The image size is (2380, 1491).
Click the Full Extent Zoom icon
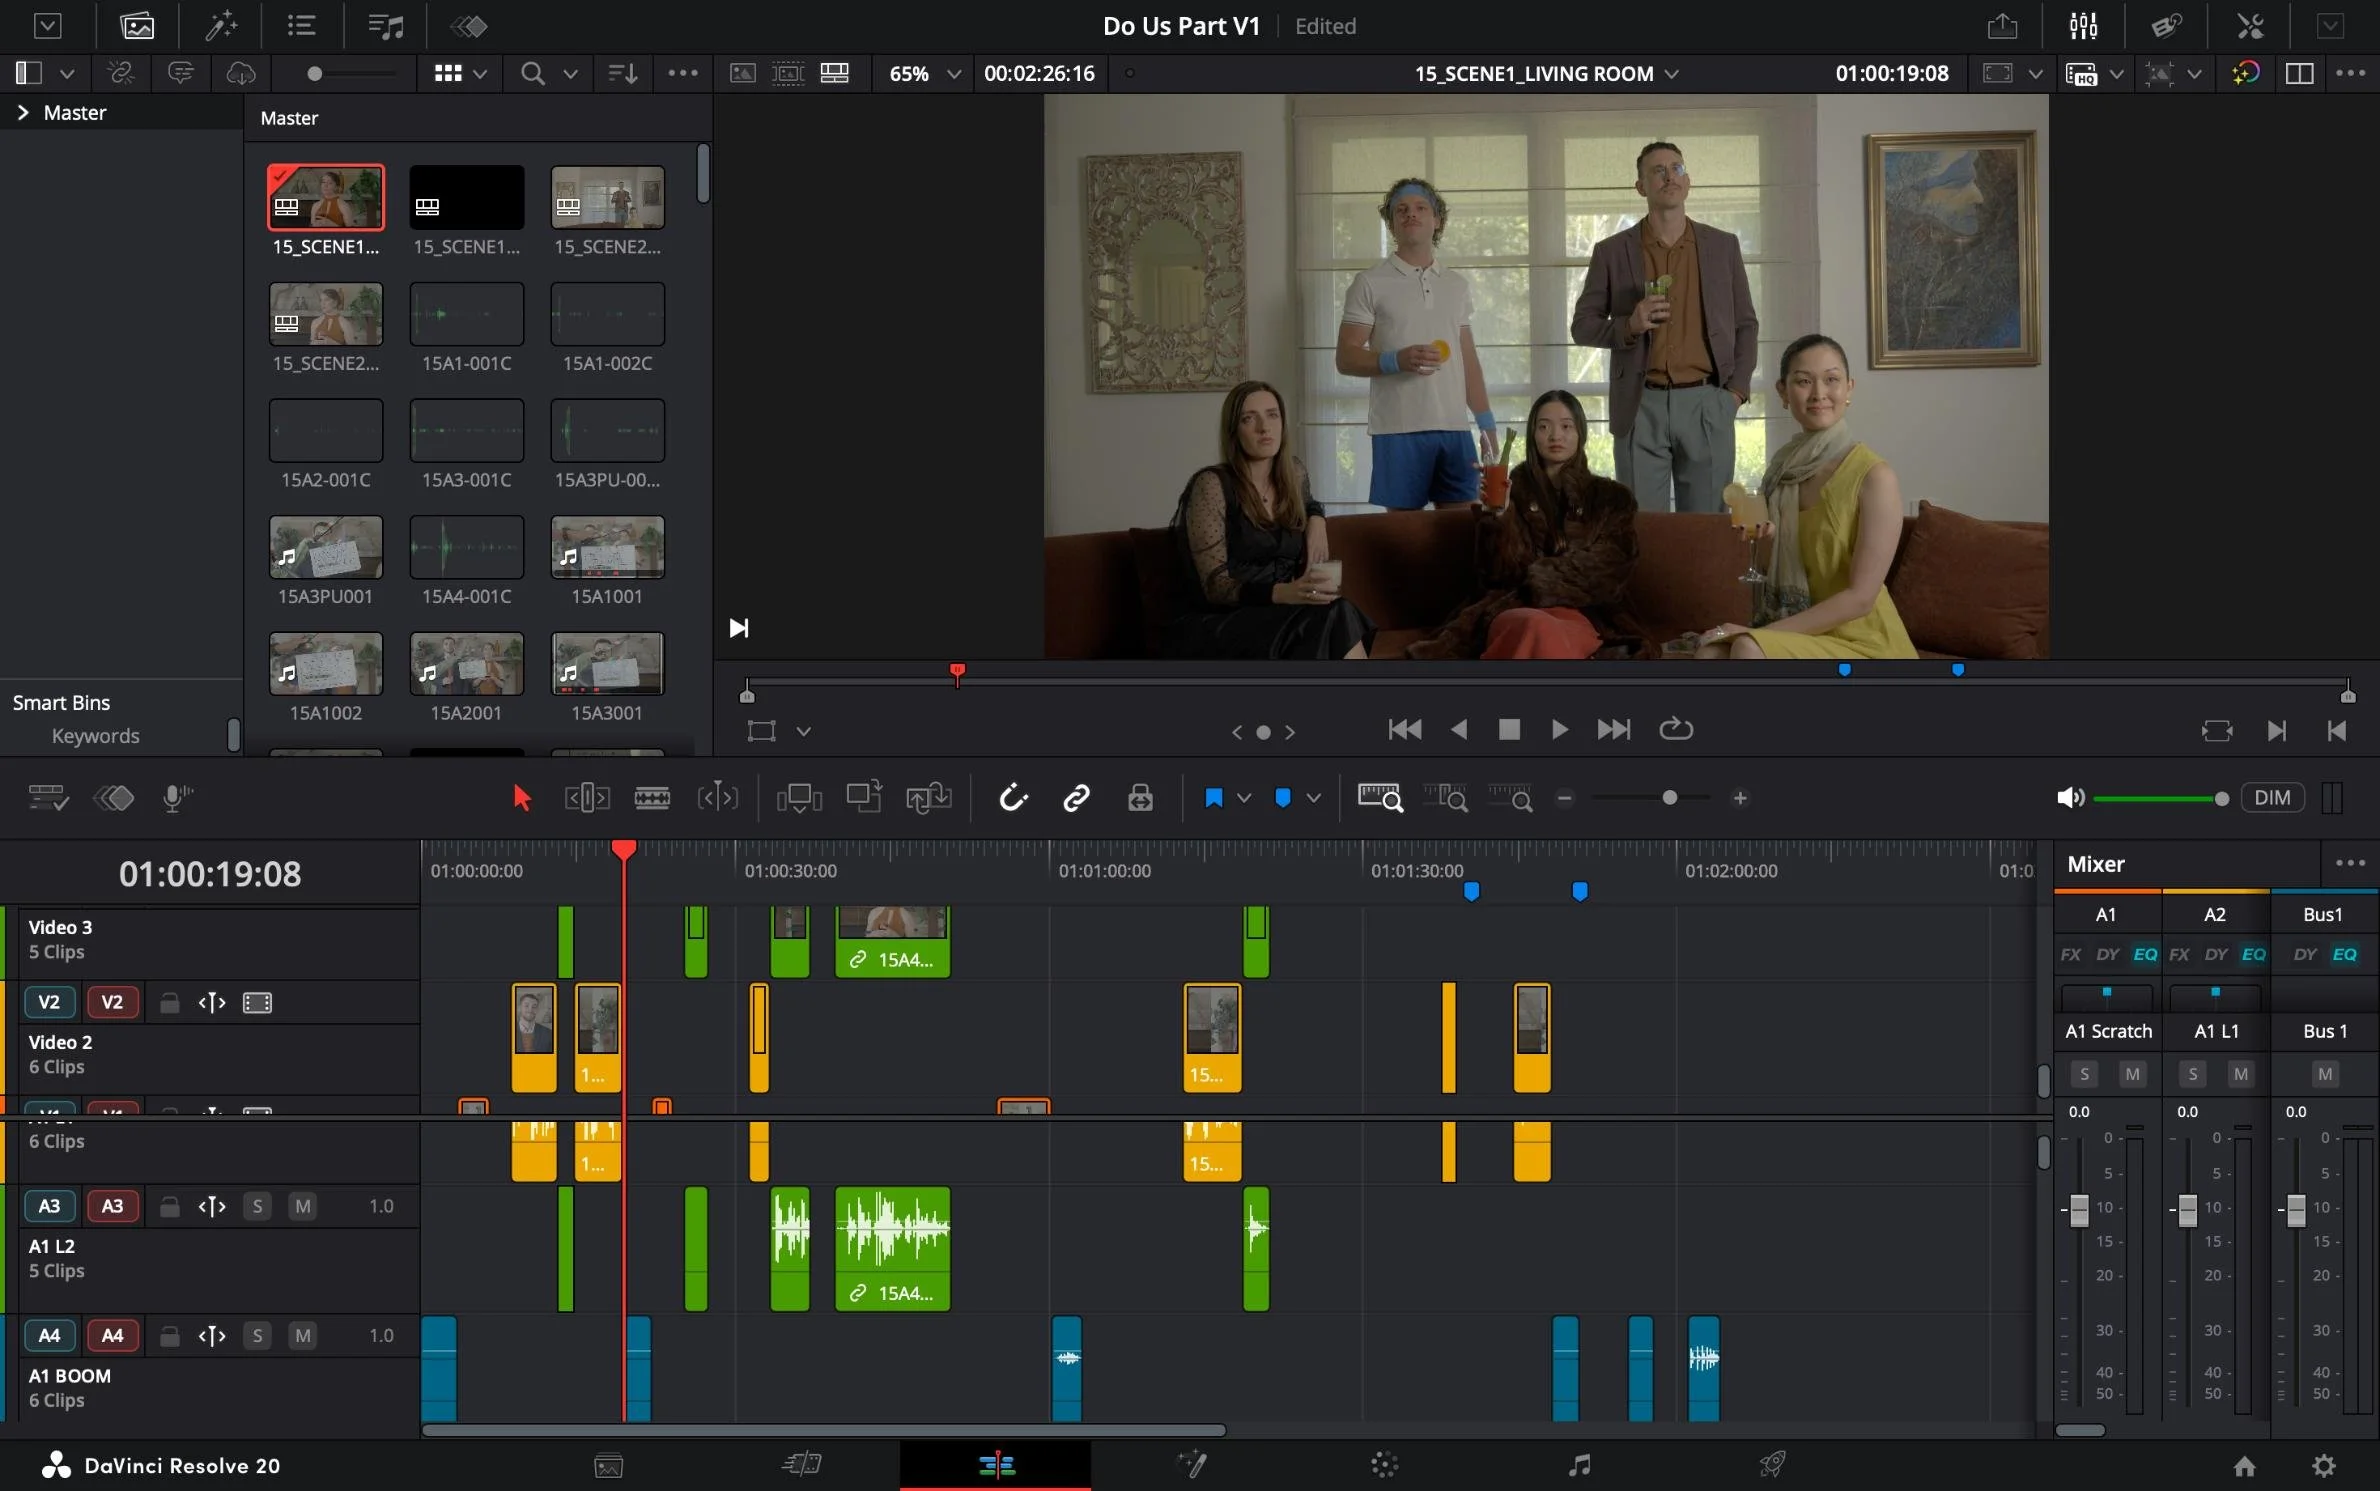coord(1381,798)
